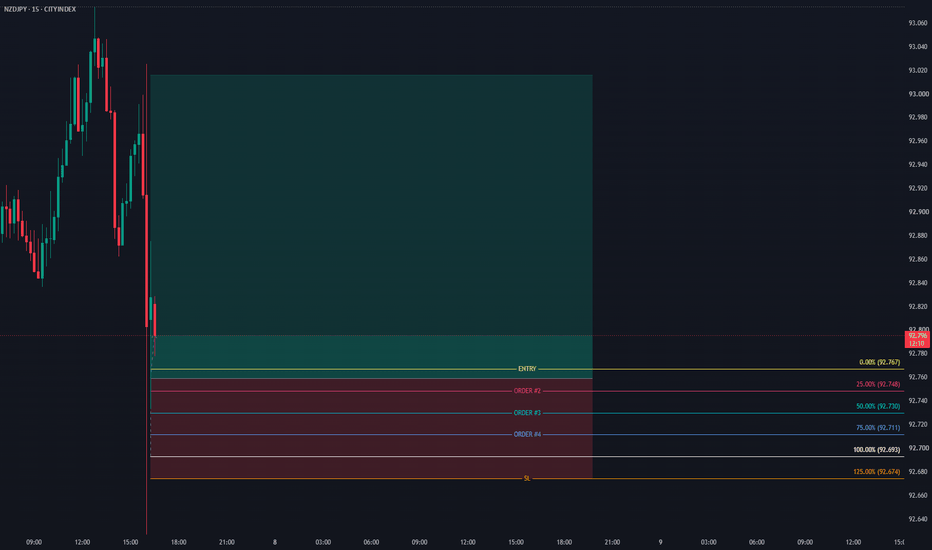
Task: Select the SL stop-loss line label
Action: pos(527,479)
